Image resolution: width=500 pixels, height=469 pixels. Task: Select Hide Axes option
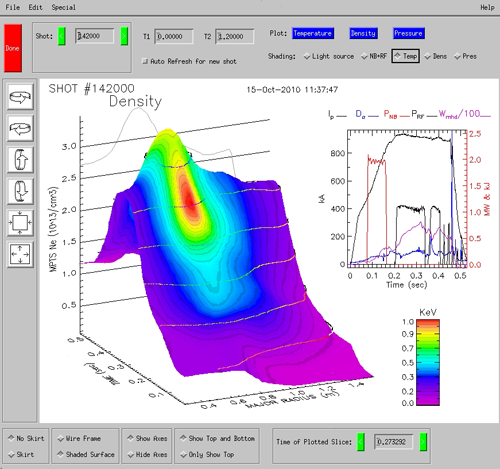[x=148, y=454]
